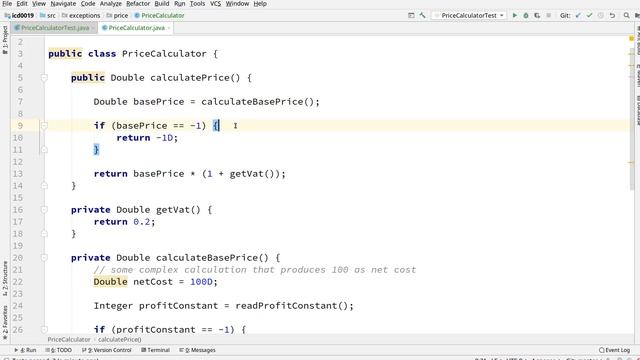Open the View menu

point(39,4)
